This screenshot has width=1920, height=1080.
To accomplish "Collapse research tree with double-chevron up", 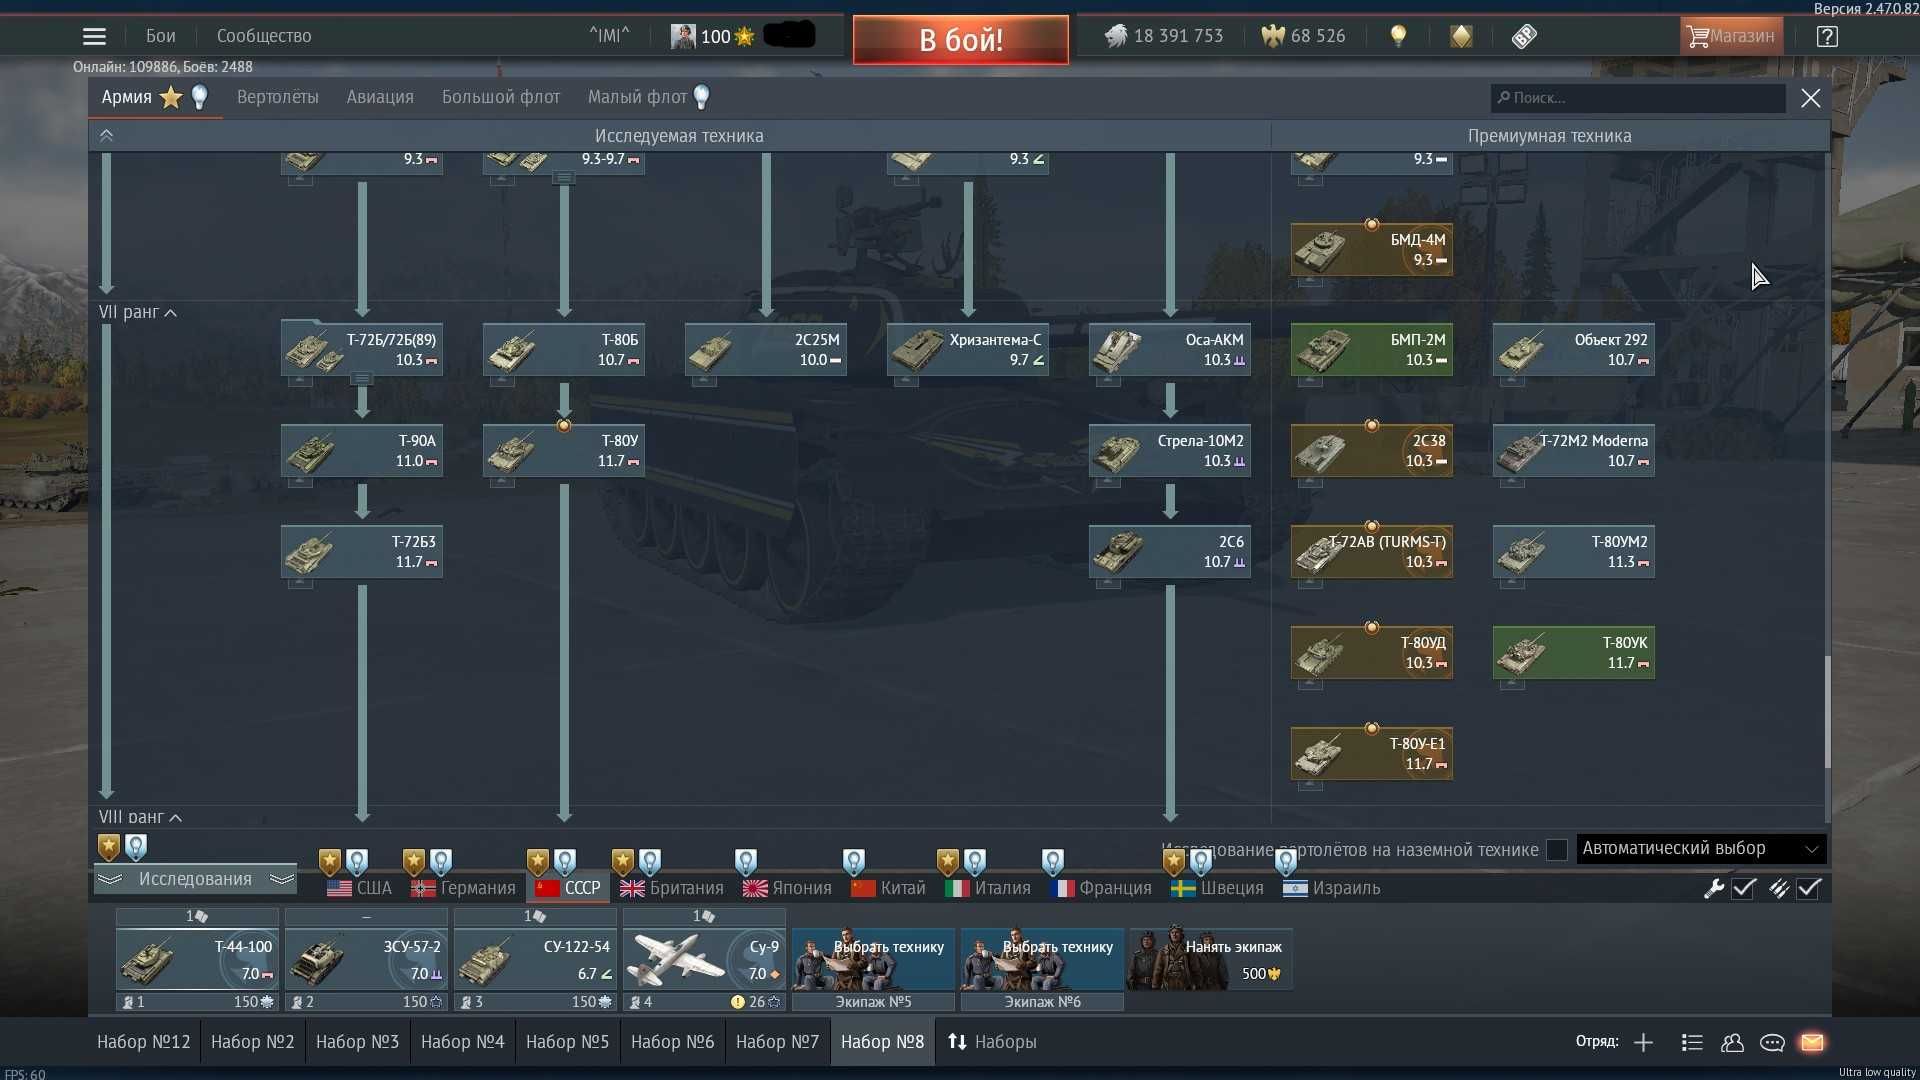I will click(x=106, y=135).
